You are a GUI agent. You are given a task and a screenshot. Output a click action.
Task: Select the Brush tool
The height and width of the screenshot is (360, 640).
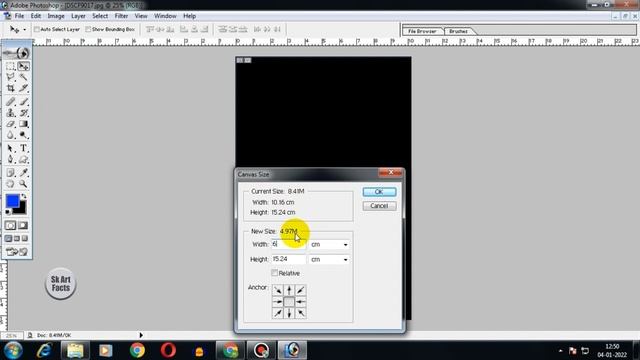point(23,101)
